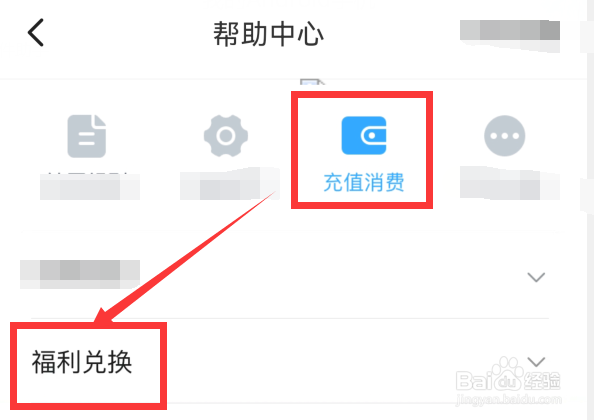This screenshot has width=594, height=420.
Task: Click the jingyan.baidu.com watermark text
Action: pyautogui.click(x=509, y=399)
